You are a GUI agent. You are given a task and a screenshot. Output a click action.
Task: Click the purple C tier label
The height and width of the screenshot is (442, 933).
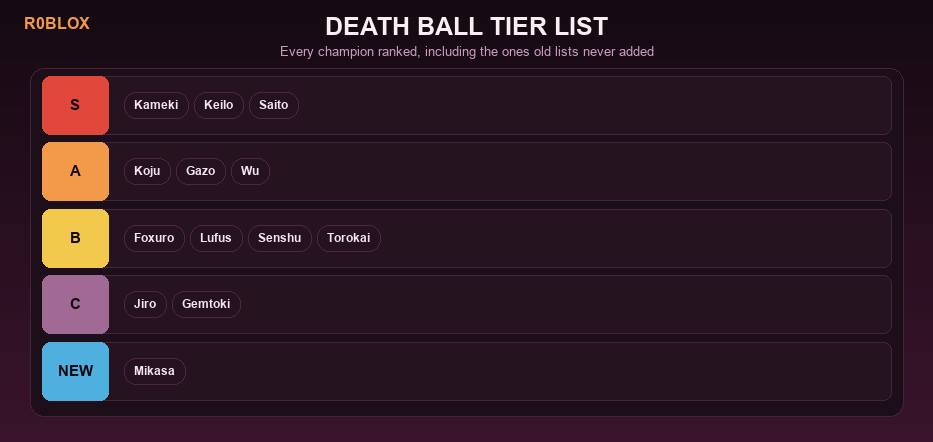(75, 304)
